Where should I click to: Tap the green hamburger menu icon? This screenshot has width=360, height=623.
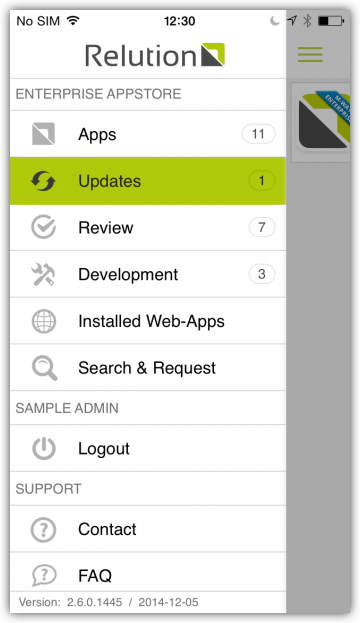pyautogui.click(x=310, y=54)
